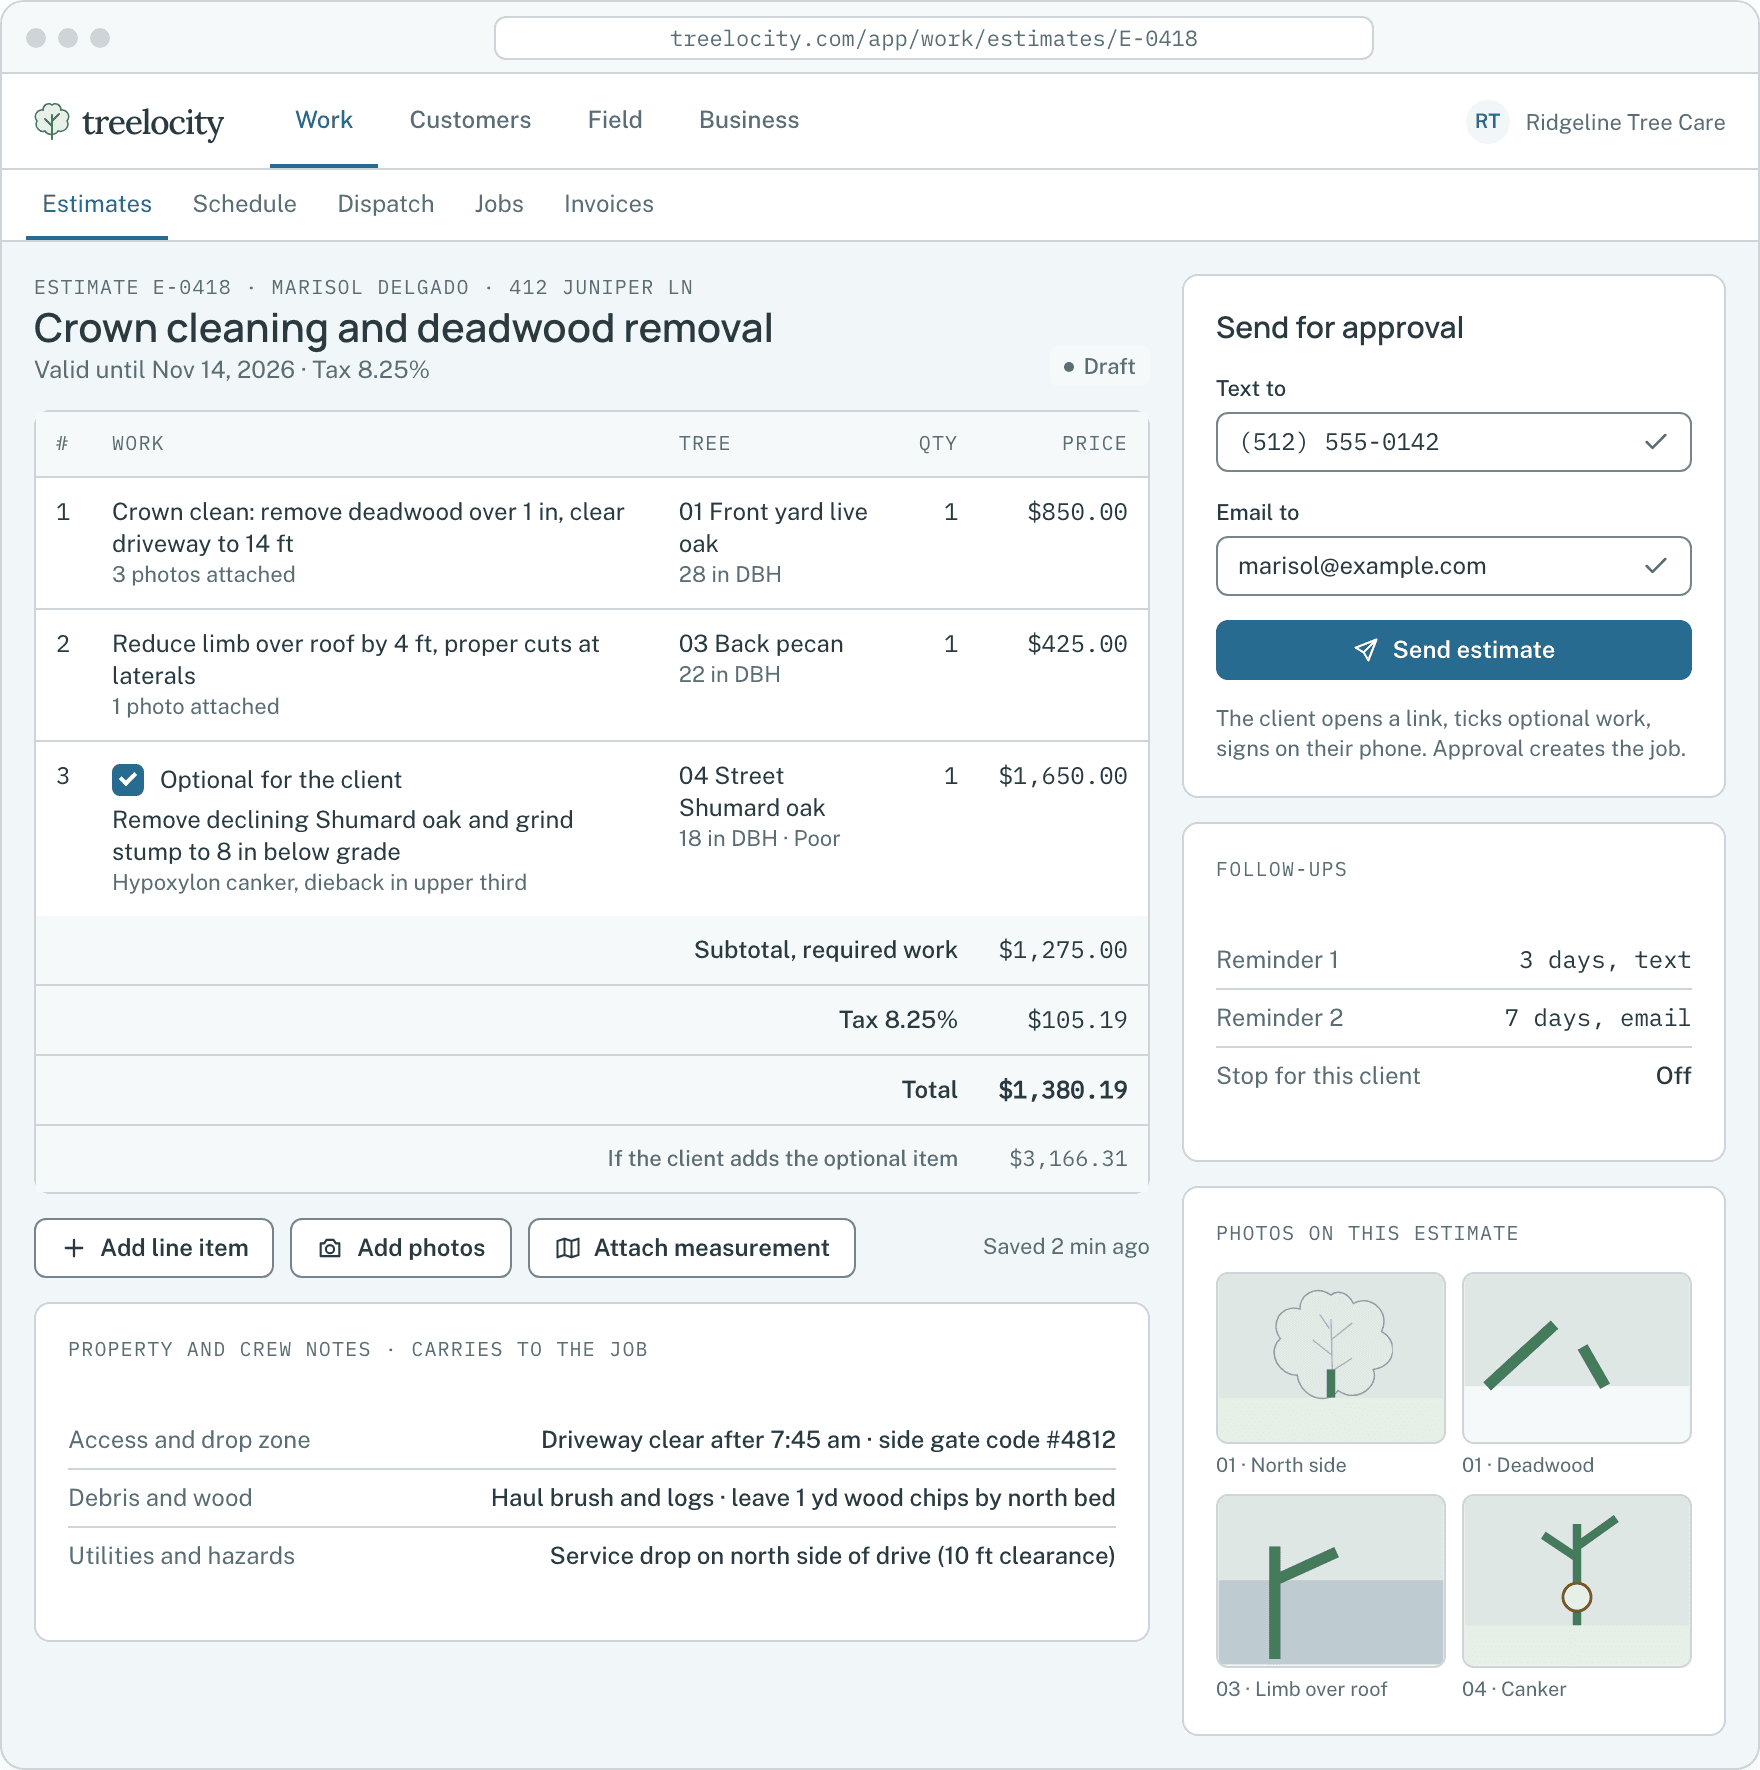Click the treelocity tree logo icon
The height and width of the screenshot is (1770, 1760).
52,121
